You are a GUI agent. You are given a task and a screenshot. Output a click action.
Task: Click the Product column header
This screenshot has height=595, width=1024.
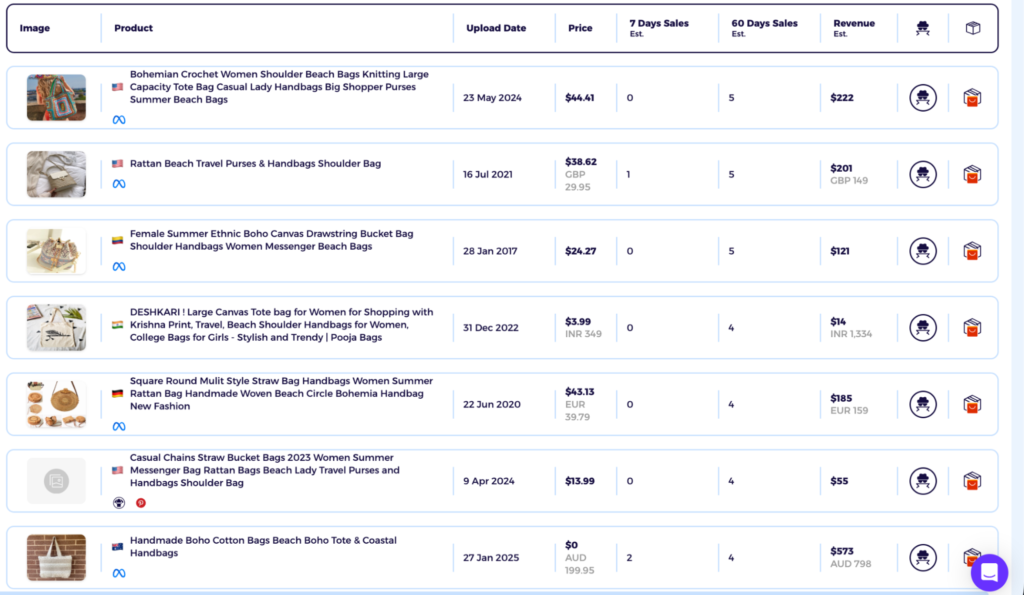point(133,28)
